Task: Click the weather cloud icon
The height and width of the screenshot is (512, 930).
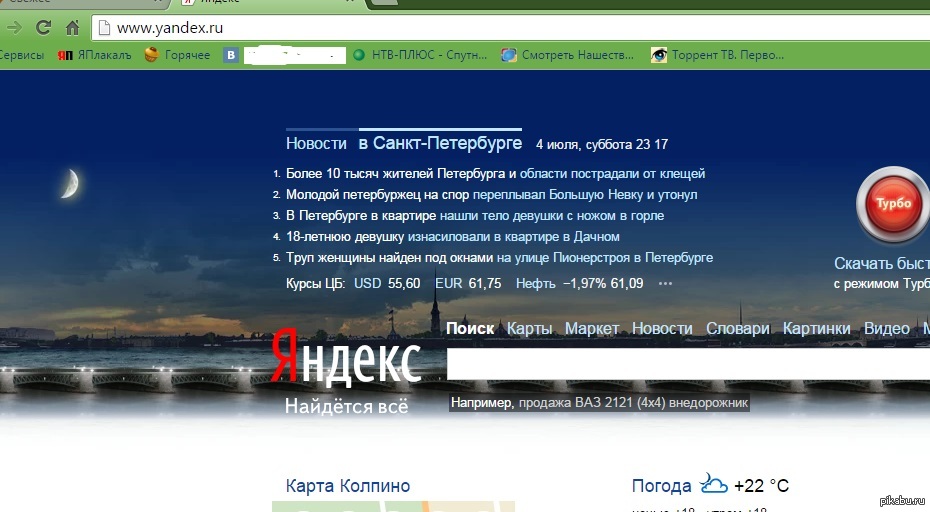Action: point(714,484)
